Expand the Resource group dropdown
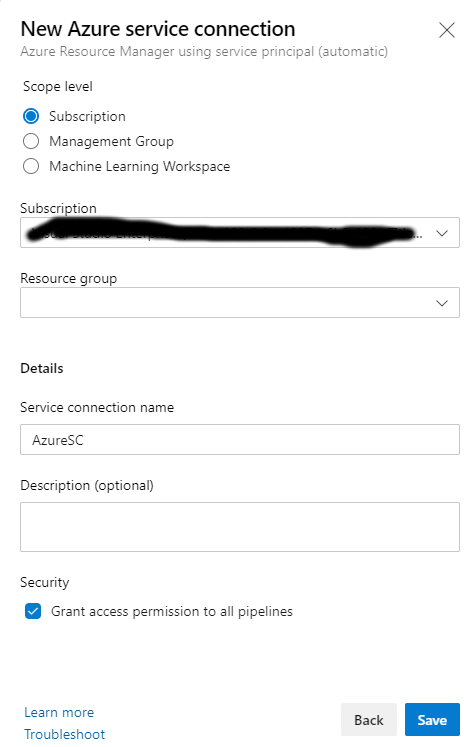 240,303
